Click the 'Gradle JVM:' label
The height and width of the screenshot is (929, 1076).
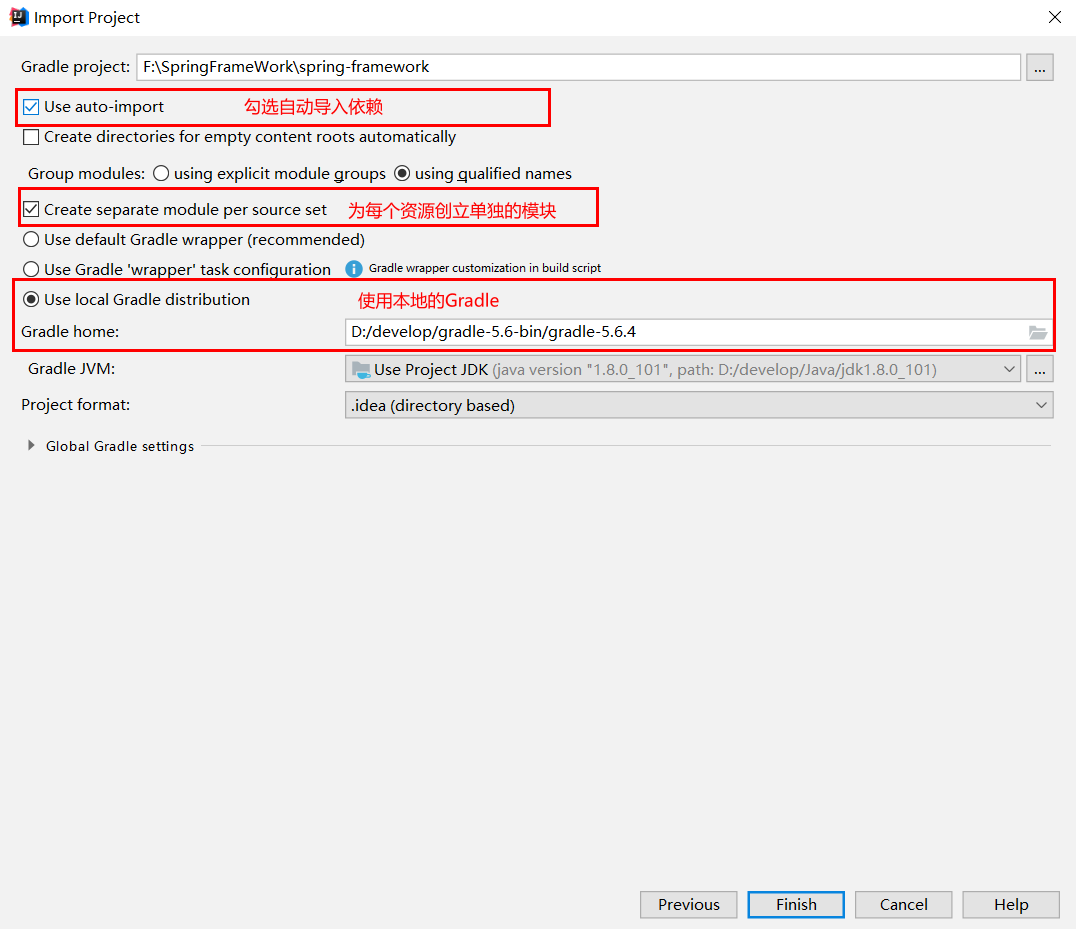click(71, 369)
